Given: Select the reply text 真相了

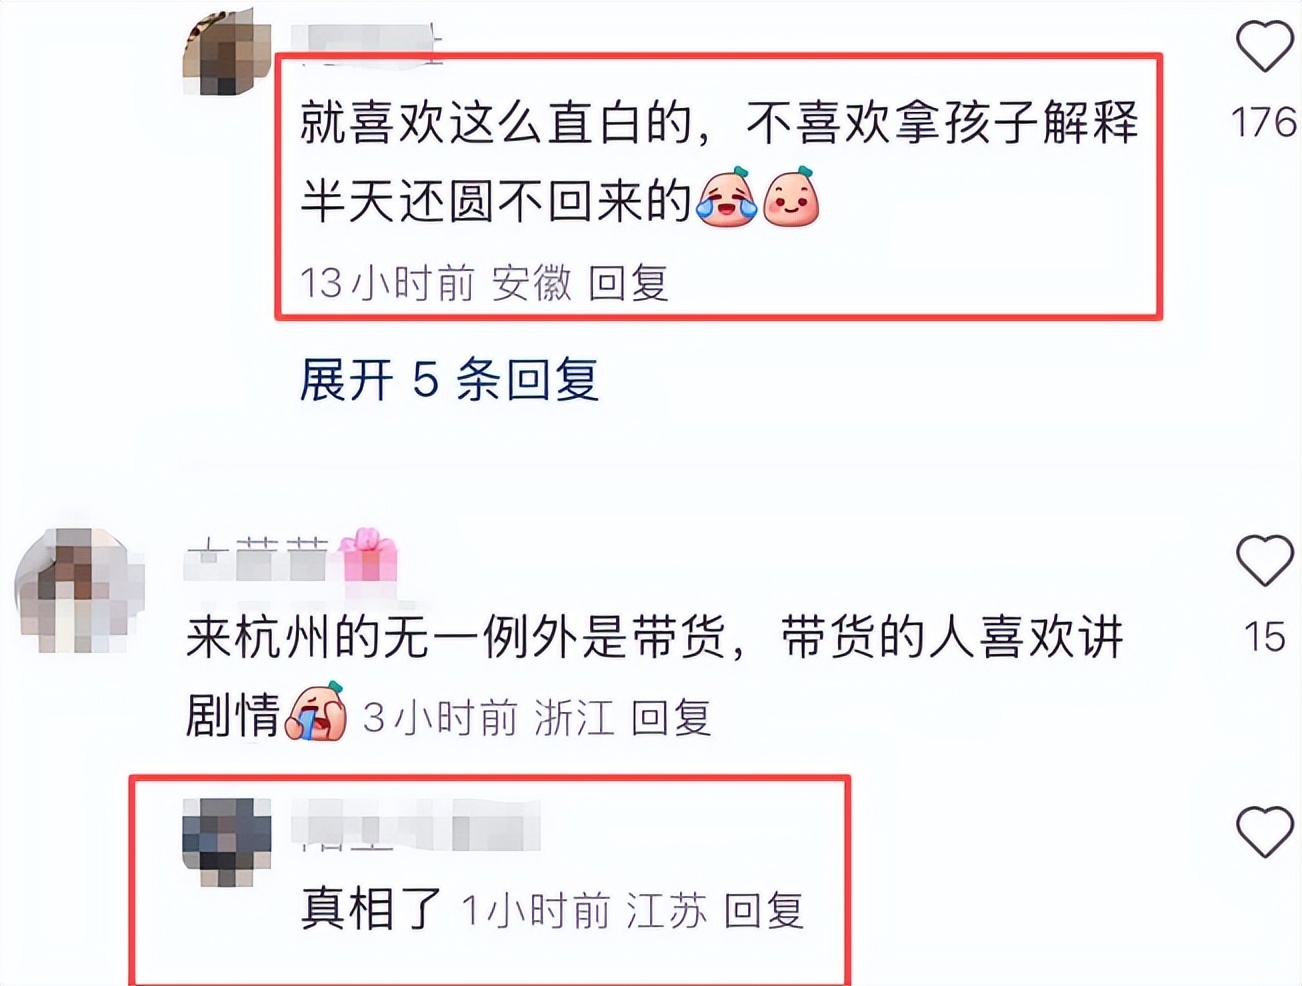Looking at the screenshot, I should [x=371, y=909].
